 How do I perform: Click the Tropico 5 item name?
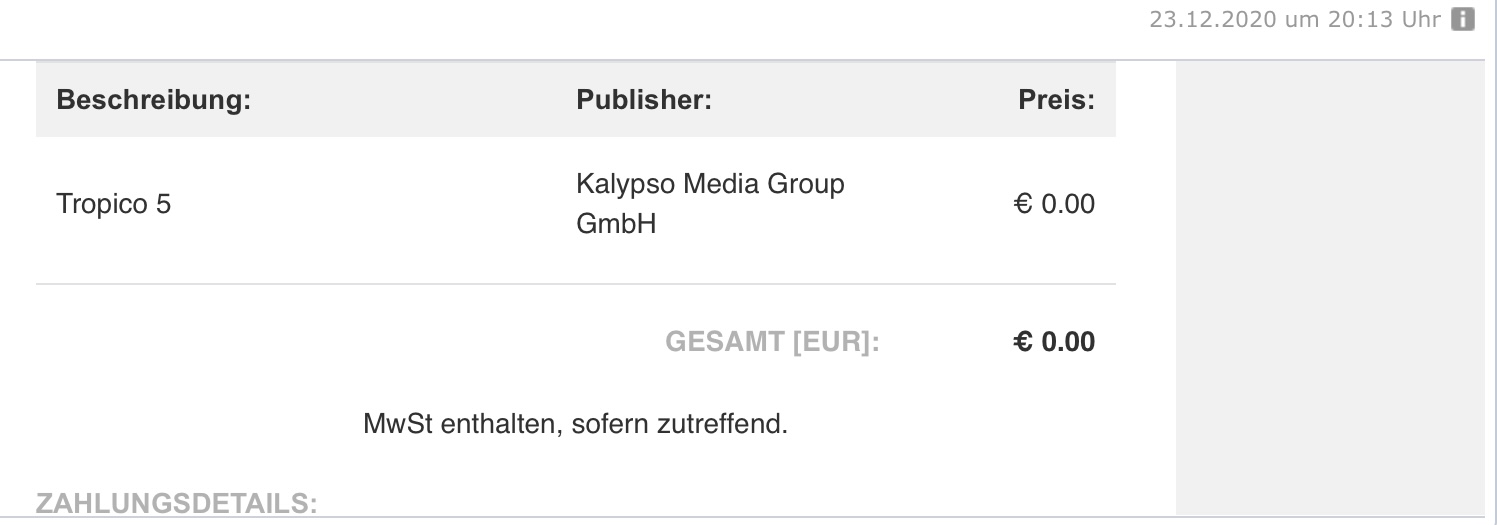(x=114, y=205)
